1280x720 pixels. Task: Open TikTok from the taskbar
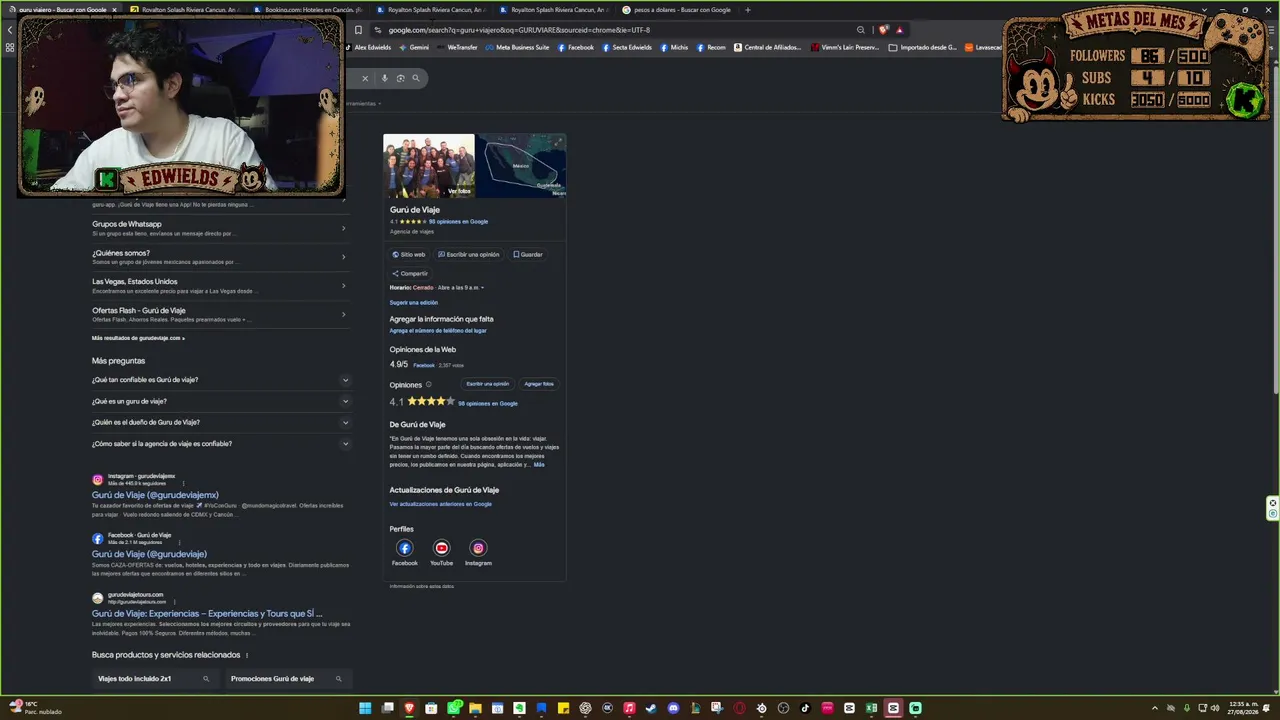pyautogui.click(x=805, y=708)
